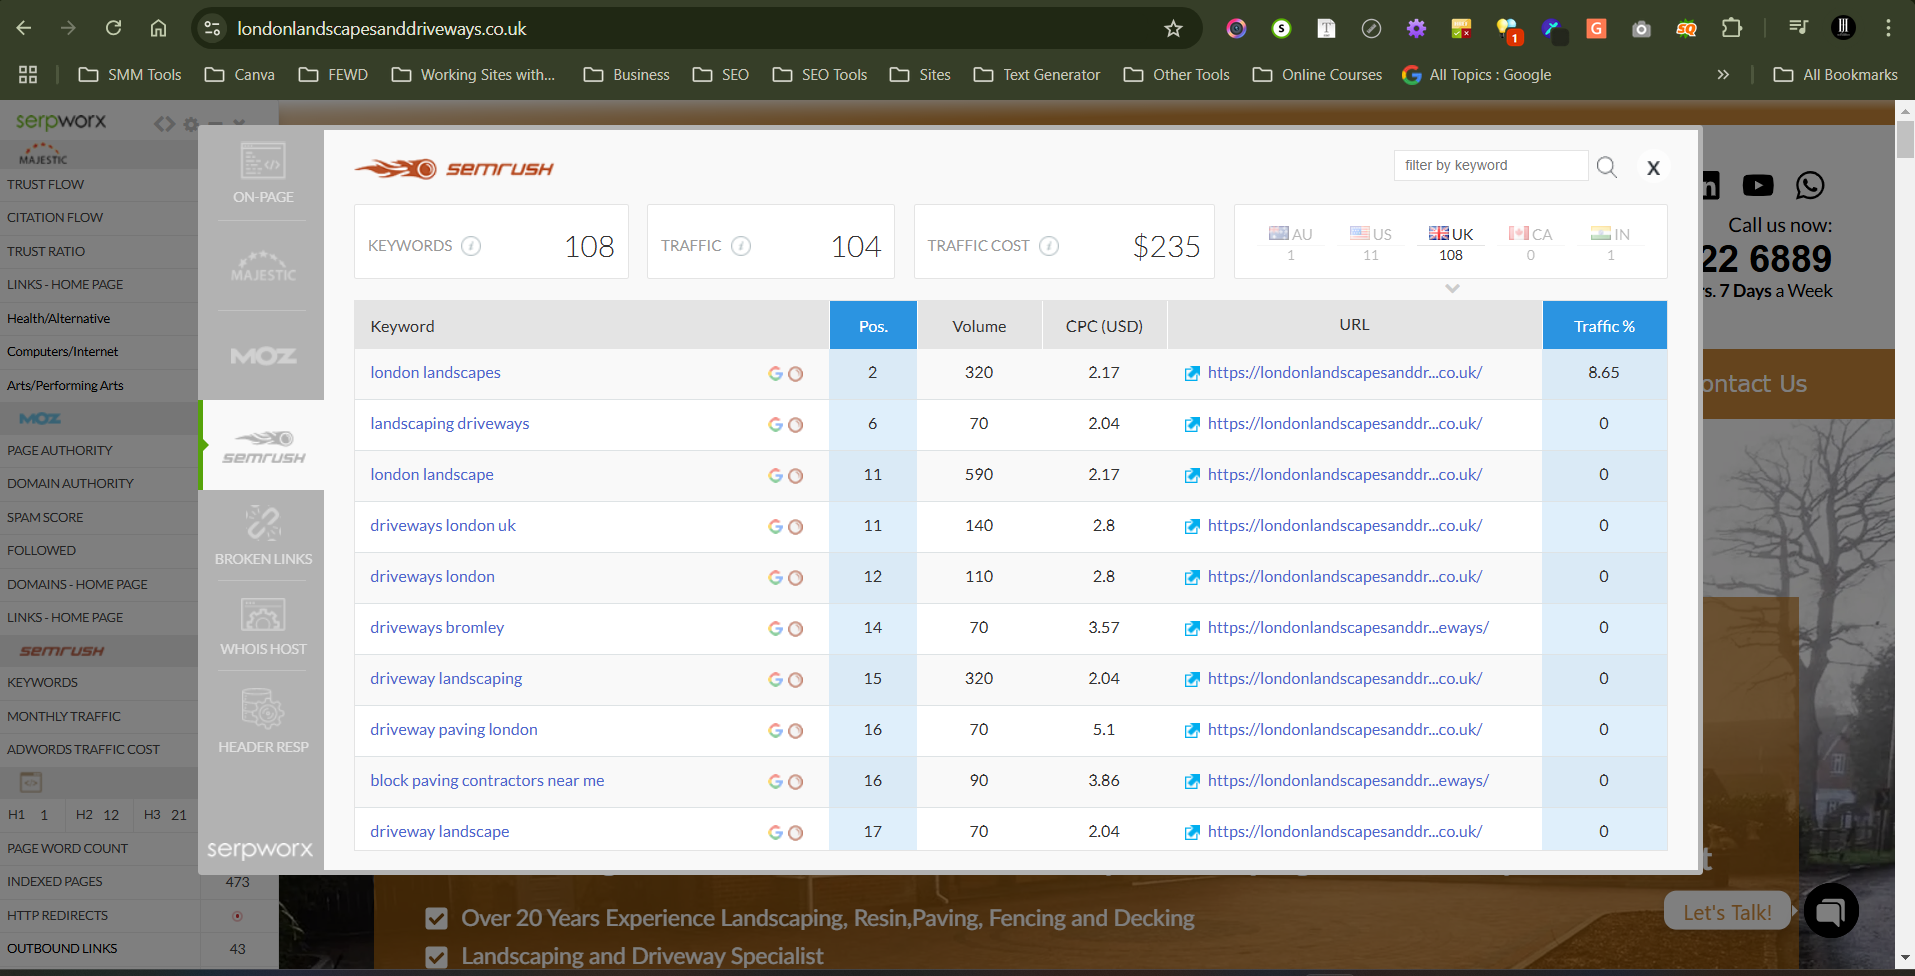The width and height of the screenshot is (1915, 976).
Task: Open Chrome extensions puzzle icon
Action: [x=1732, y=28]
